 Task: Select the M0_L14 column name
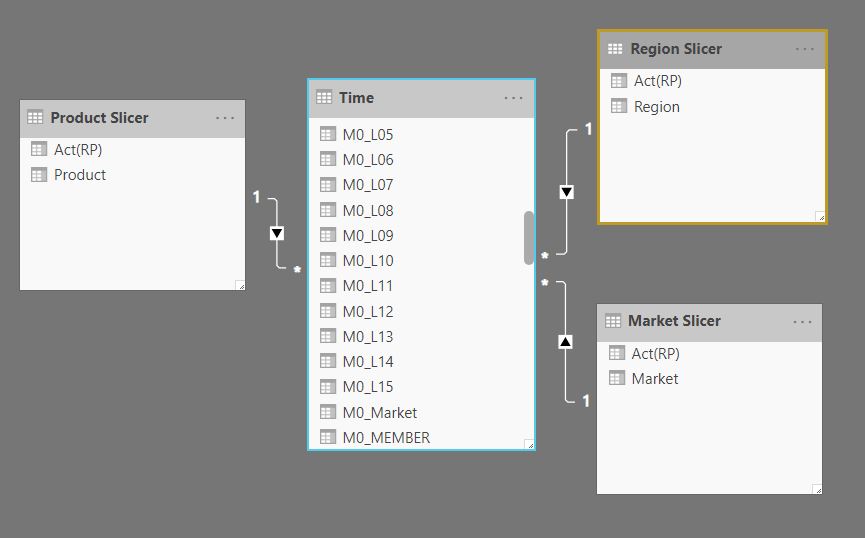click(x=368, y=362)
